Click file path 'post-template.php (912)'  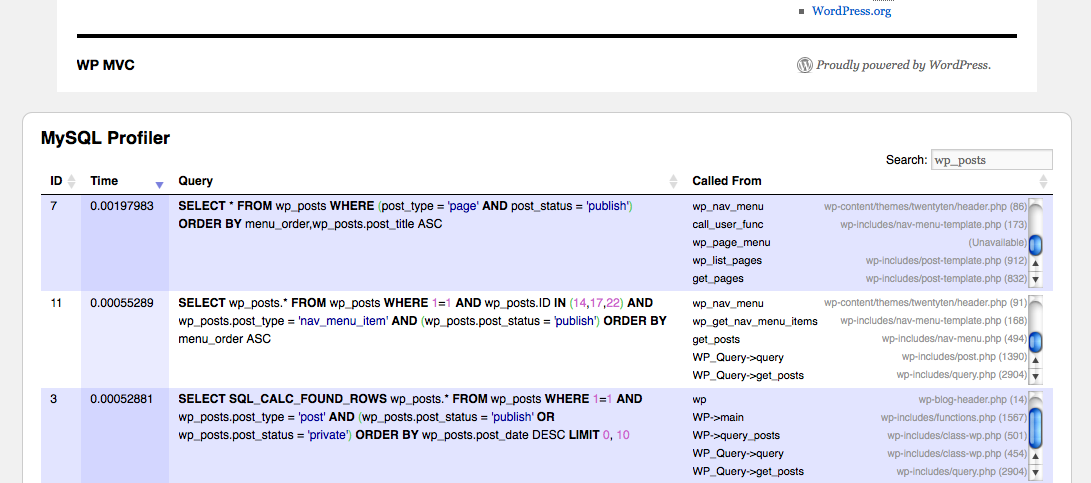point(946,260)
